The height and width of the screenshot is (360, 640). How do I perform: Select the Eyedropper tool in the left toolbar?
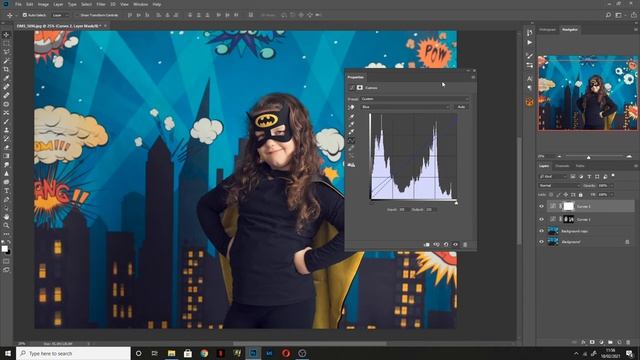tap(6, 78)
